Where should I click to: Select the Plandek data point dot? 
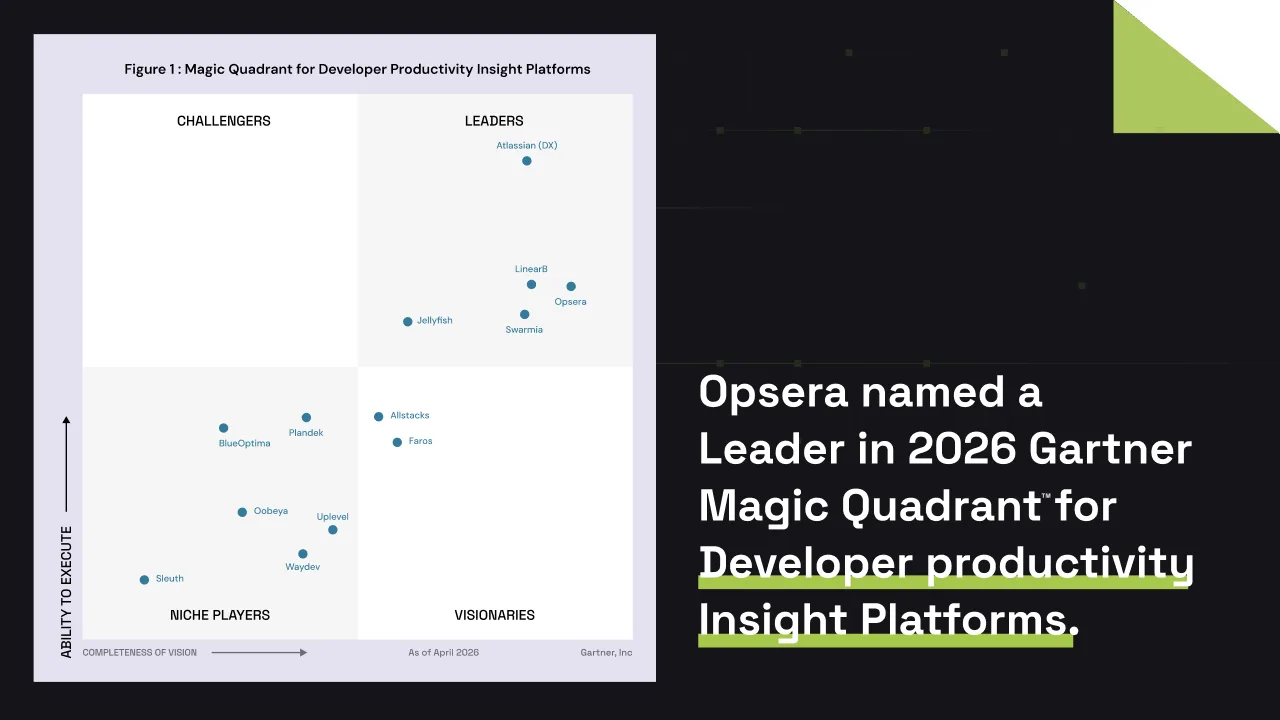[x=306, y=418]
